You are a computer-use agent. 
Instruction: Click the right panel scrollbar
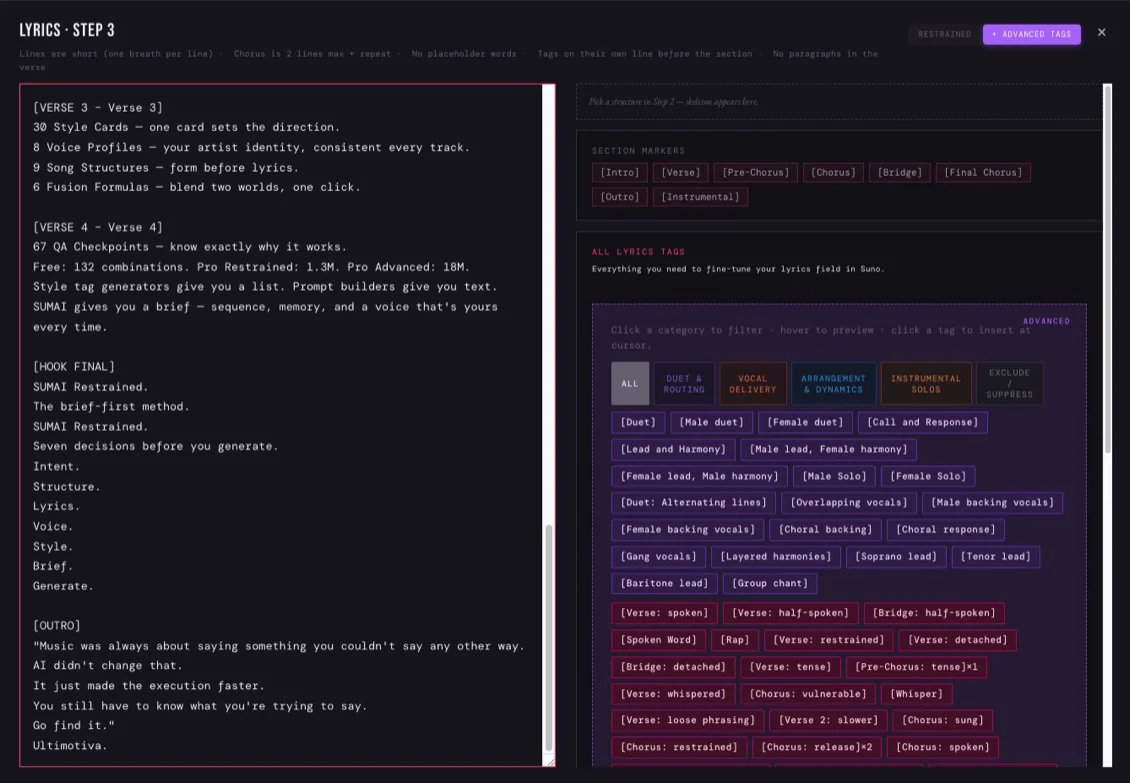[1108, 269]
